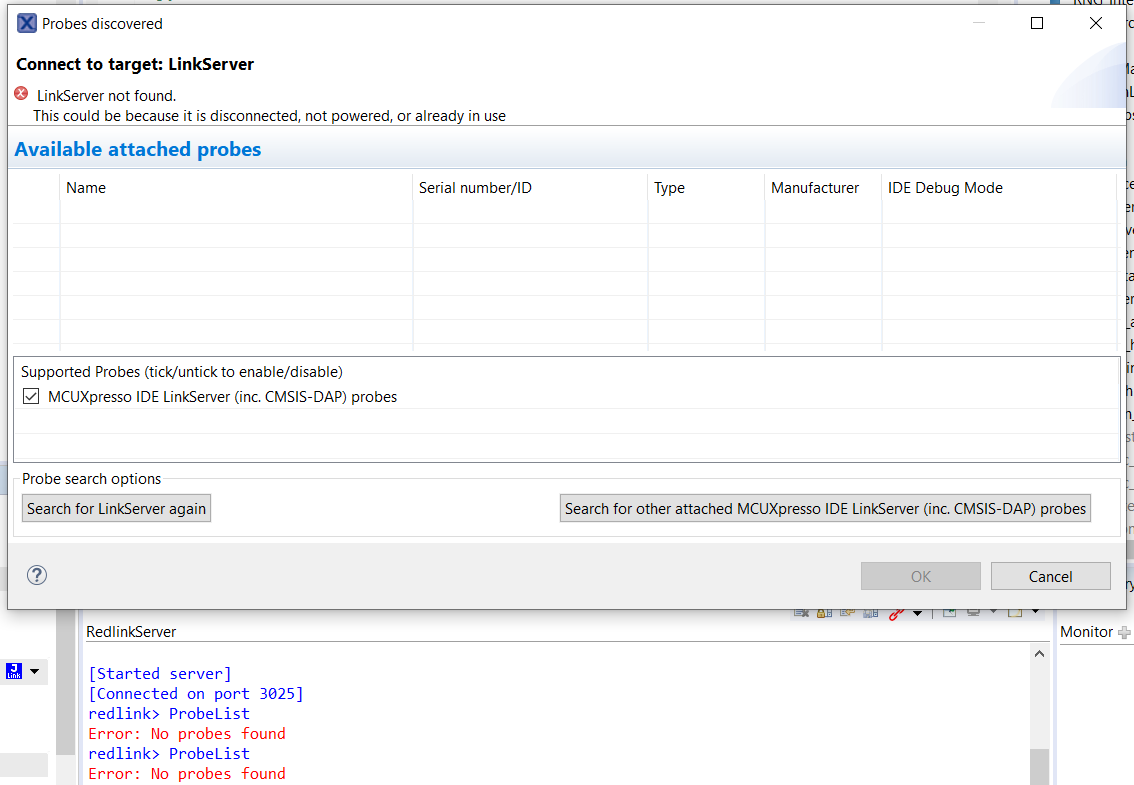The height and width of the screenshot is (785, 1134).
Task: Click the Serial number/ID column header
Action: pyautogui.click(x=475, y=188)
